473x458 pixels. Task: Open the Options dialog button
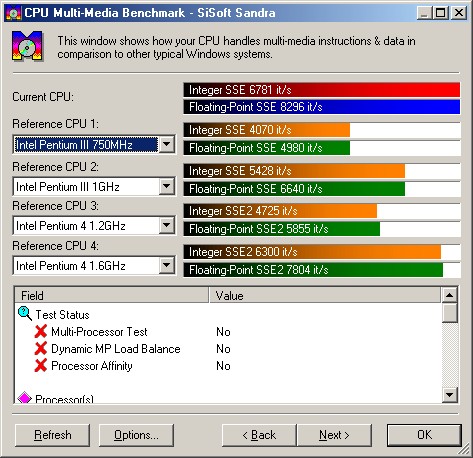point(136,435)
